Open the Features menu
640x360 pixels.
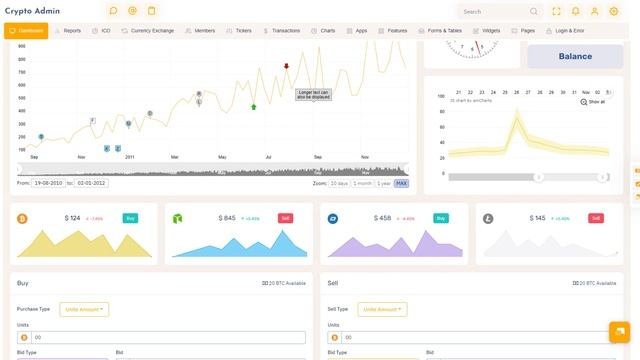coord(393,31)
